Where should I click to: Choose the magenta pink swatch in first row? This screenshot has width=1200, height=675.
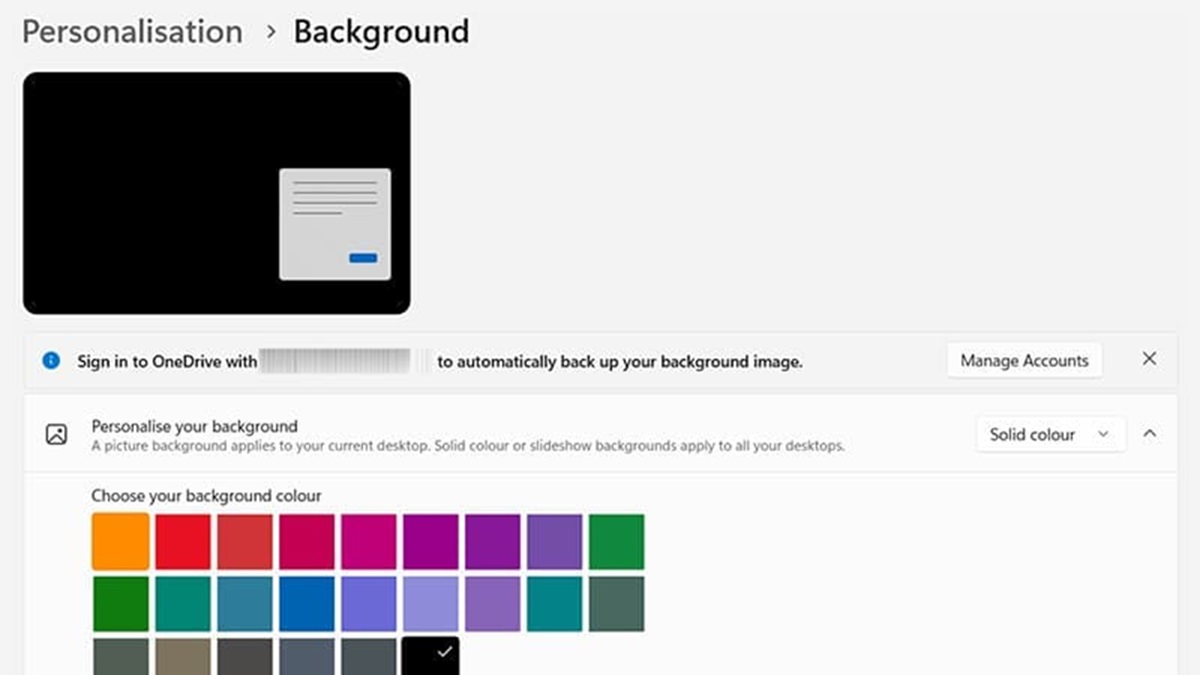(x=368, y=542)
